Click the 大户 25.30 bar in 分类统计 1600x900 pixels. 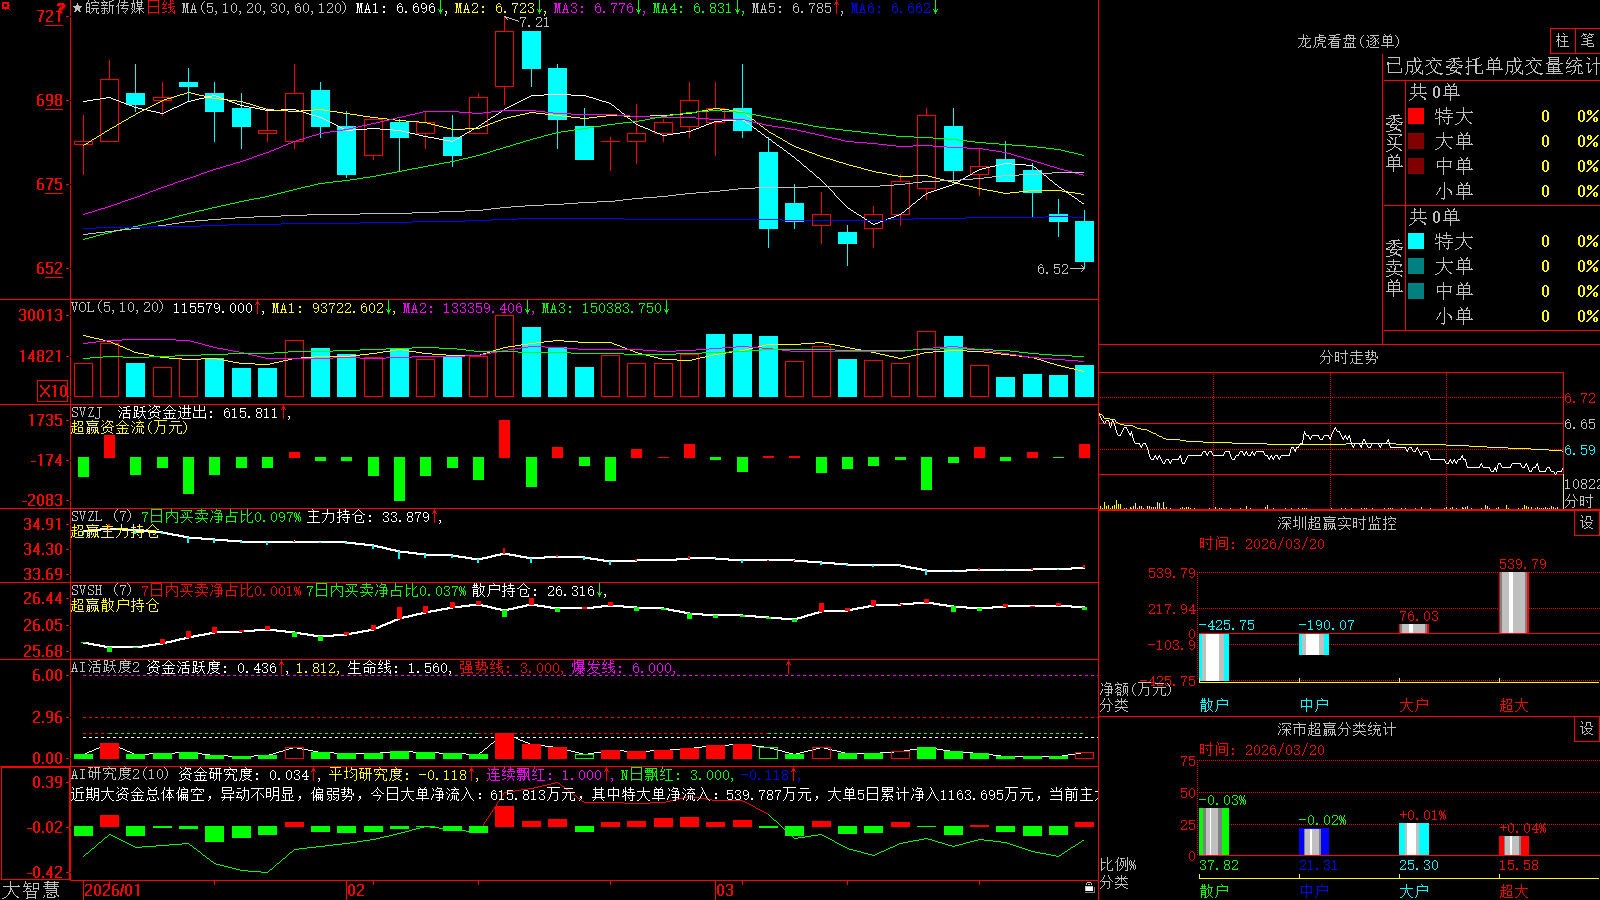(x=1414, y=839)
